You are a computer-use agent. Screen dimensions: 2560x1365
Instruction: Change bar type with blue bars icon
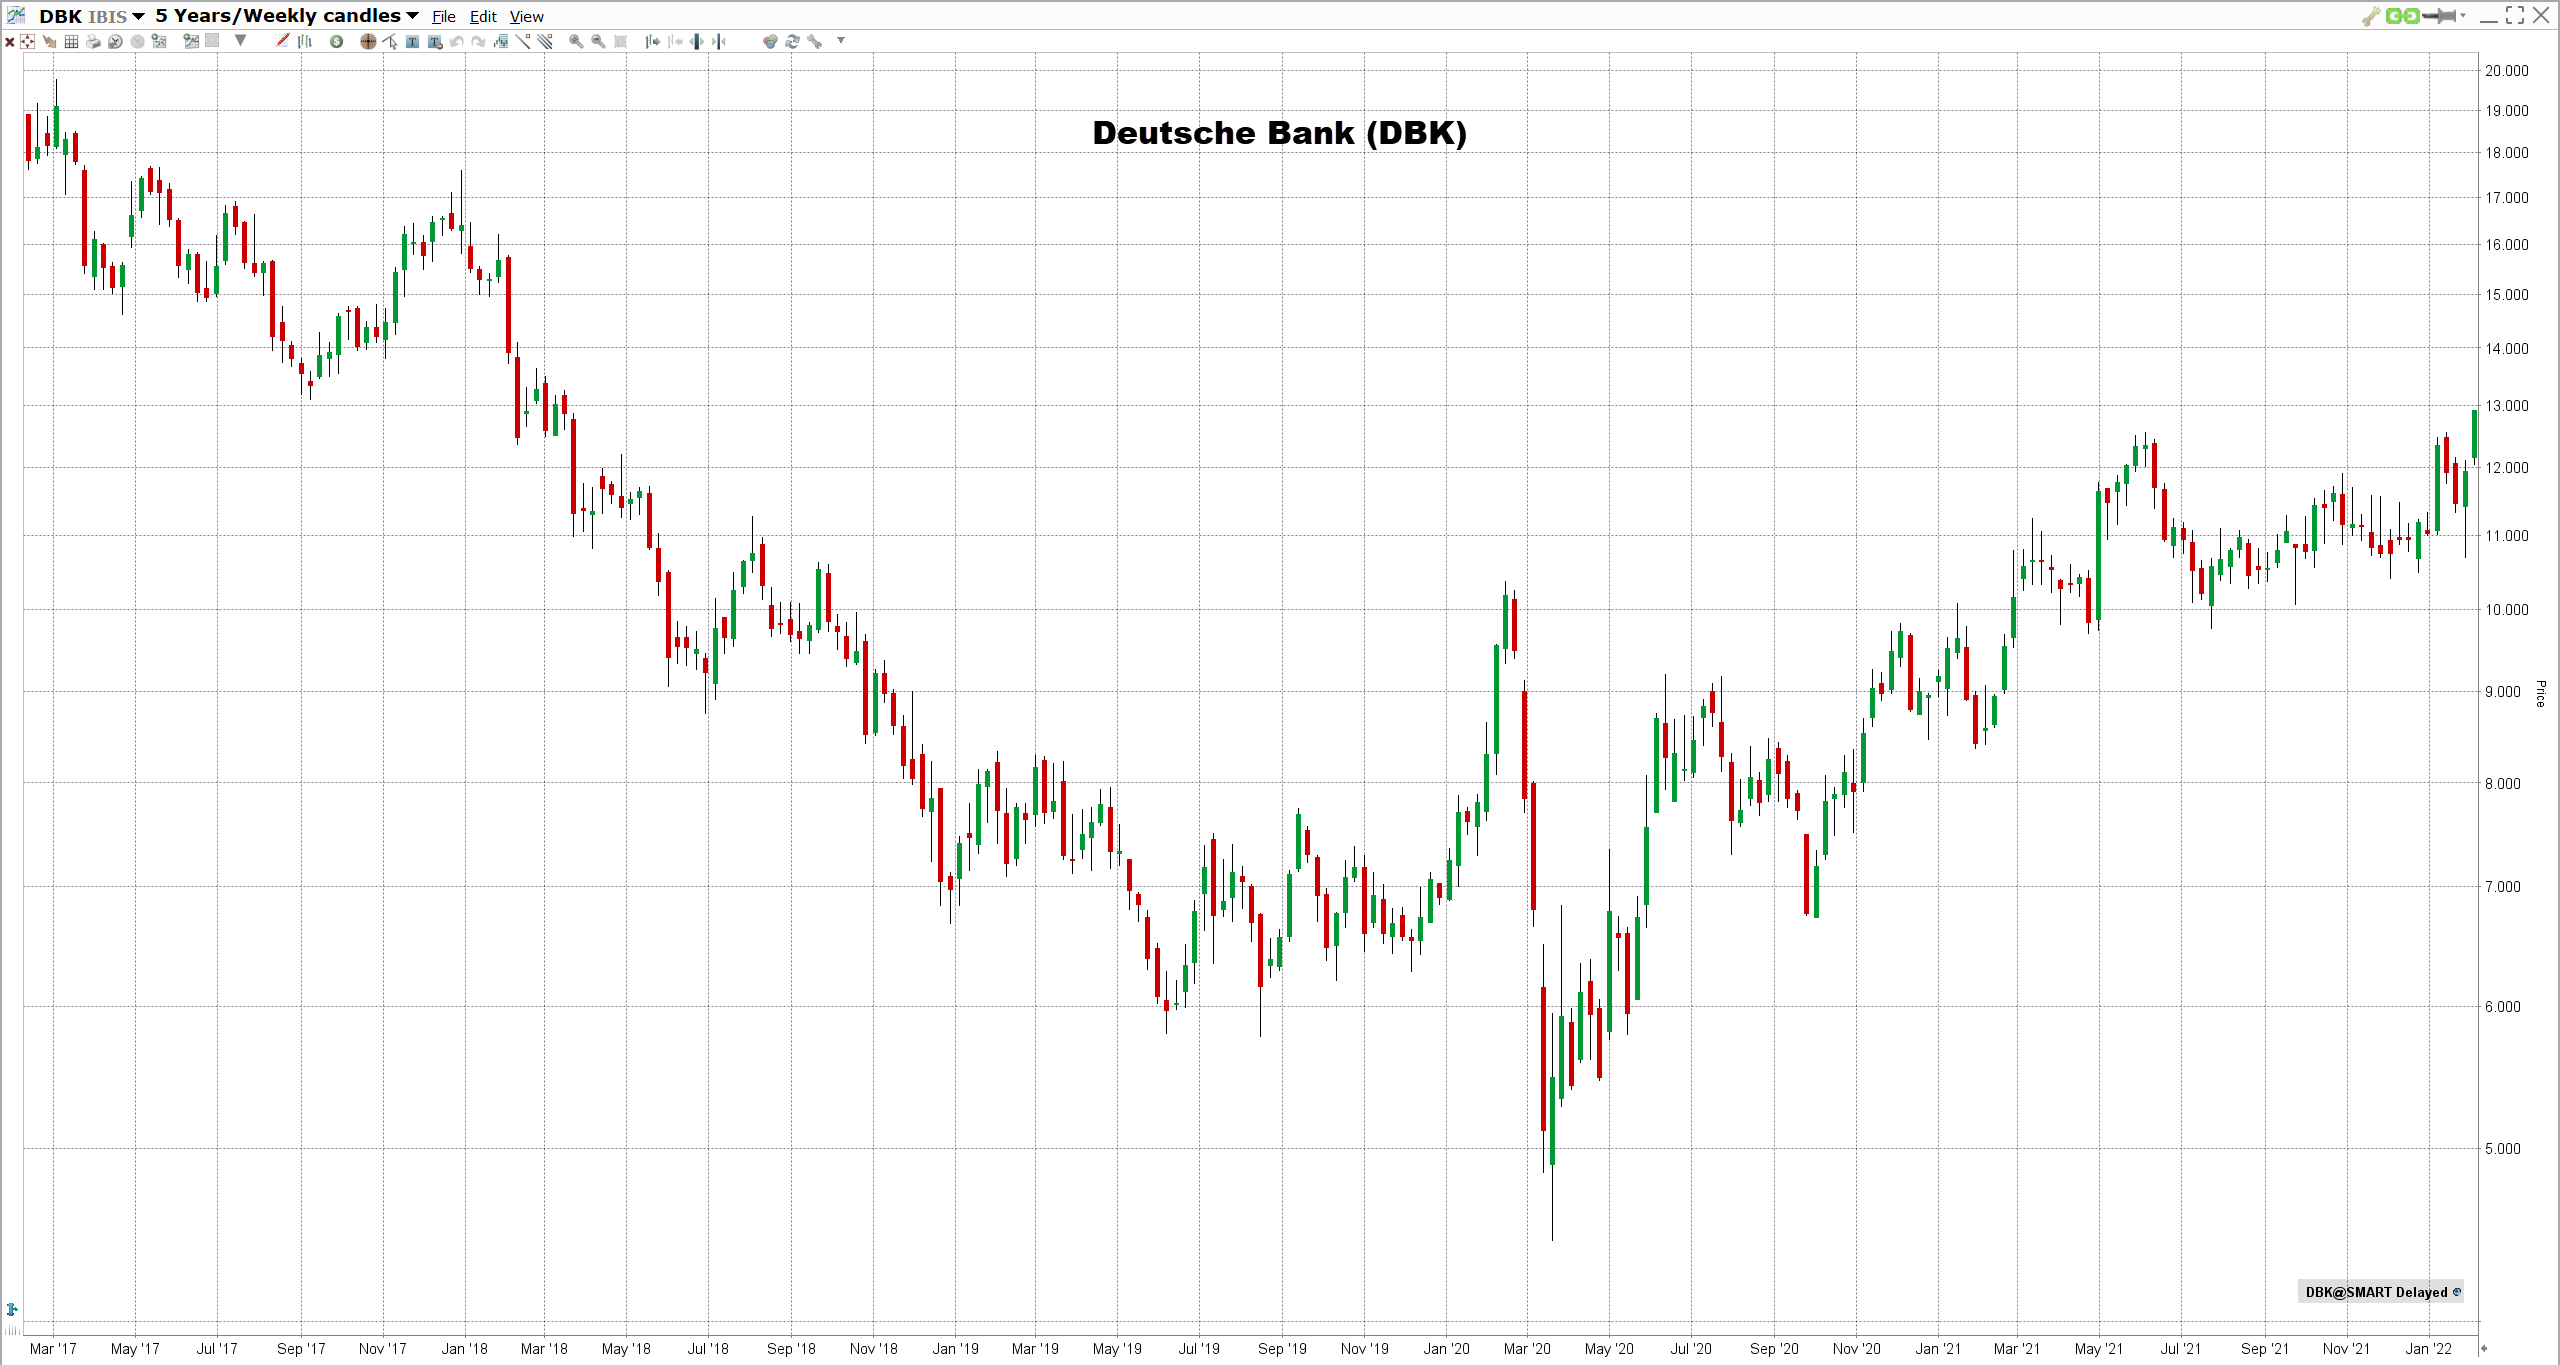[x=304, y=41]
